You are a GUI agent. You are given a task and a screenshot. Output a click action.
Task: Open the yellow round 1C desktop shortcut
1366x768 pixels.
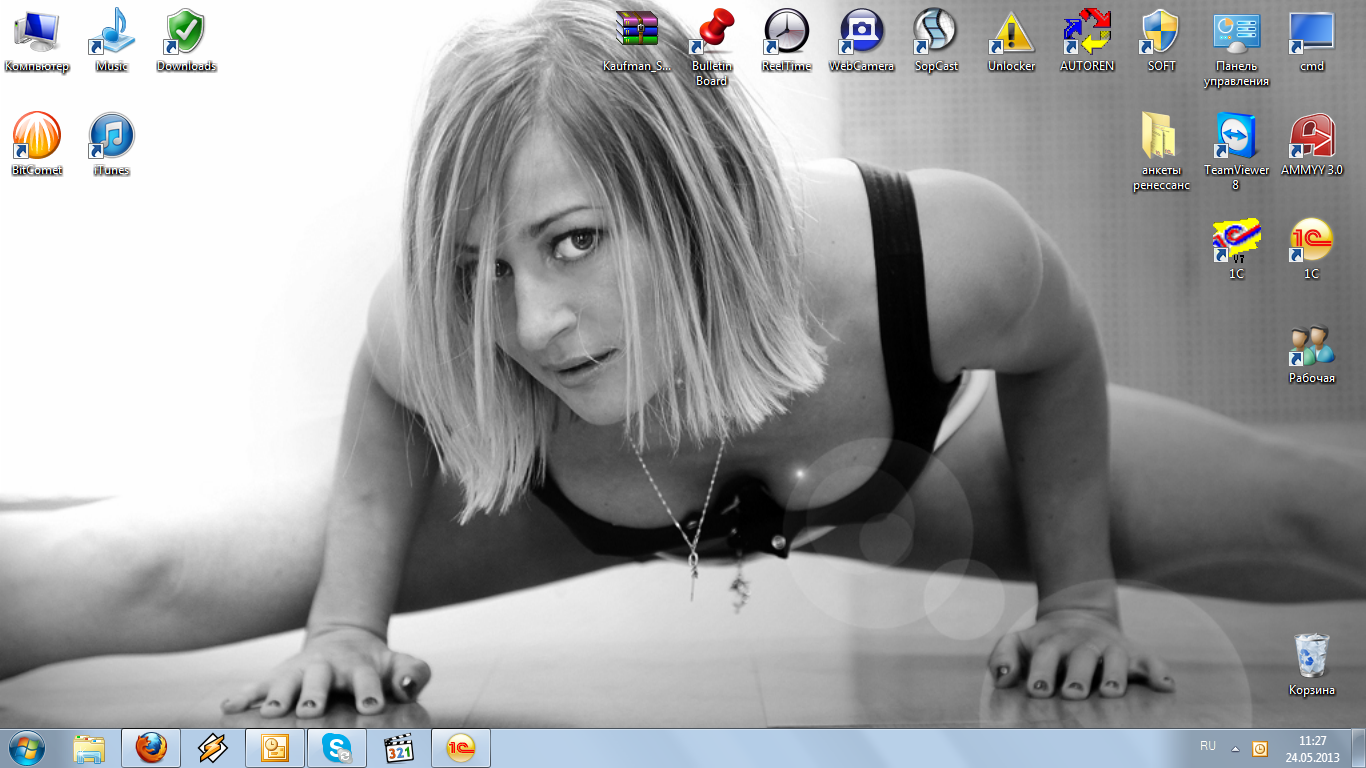click(1312, 248)
